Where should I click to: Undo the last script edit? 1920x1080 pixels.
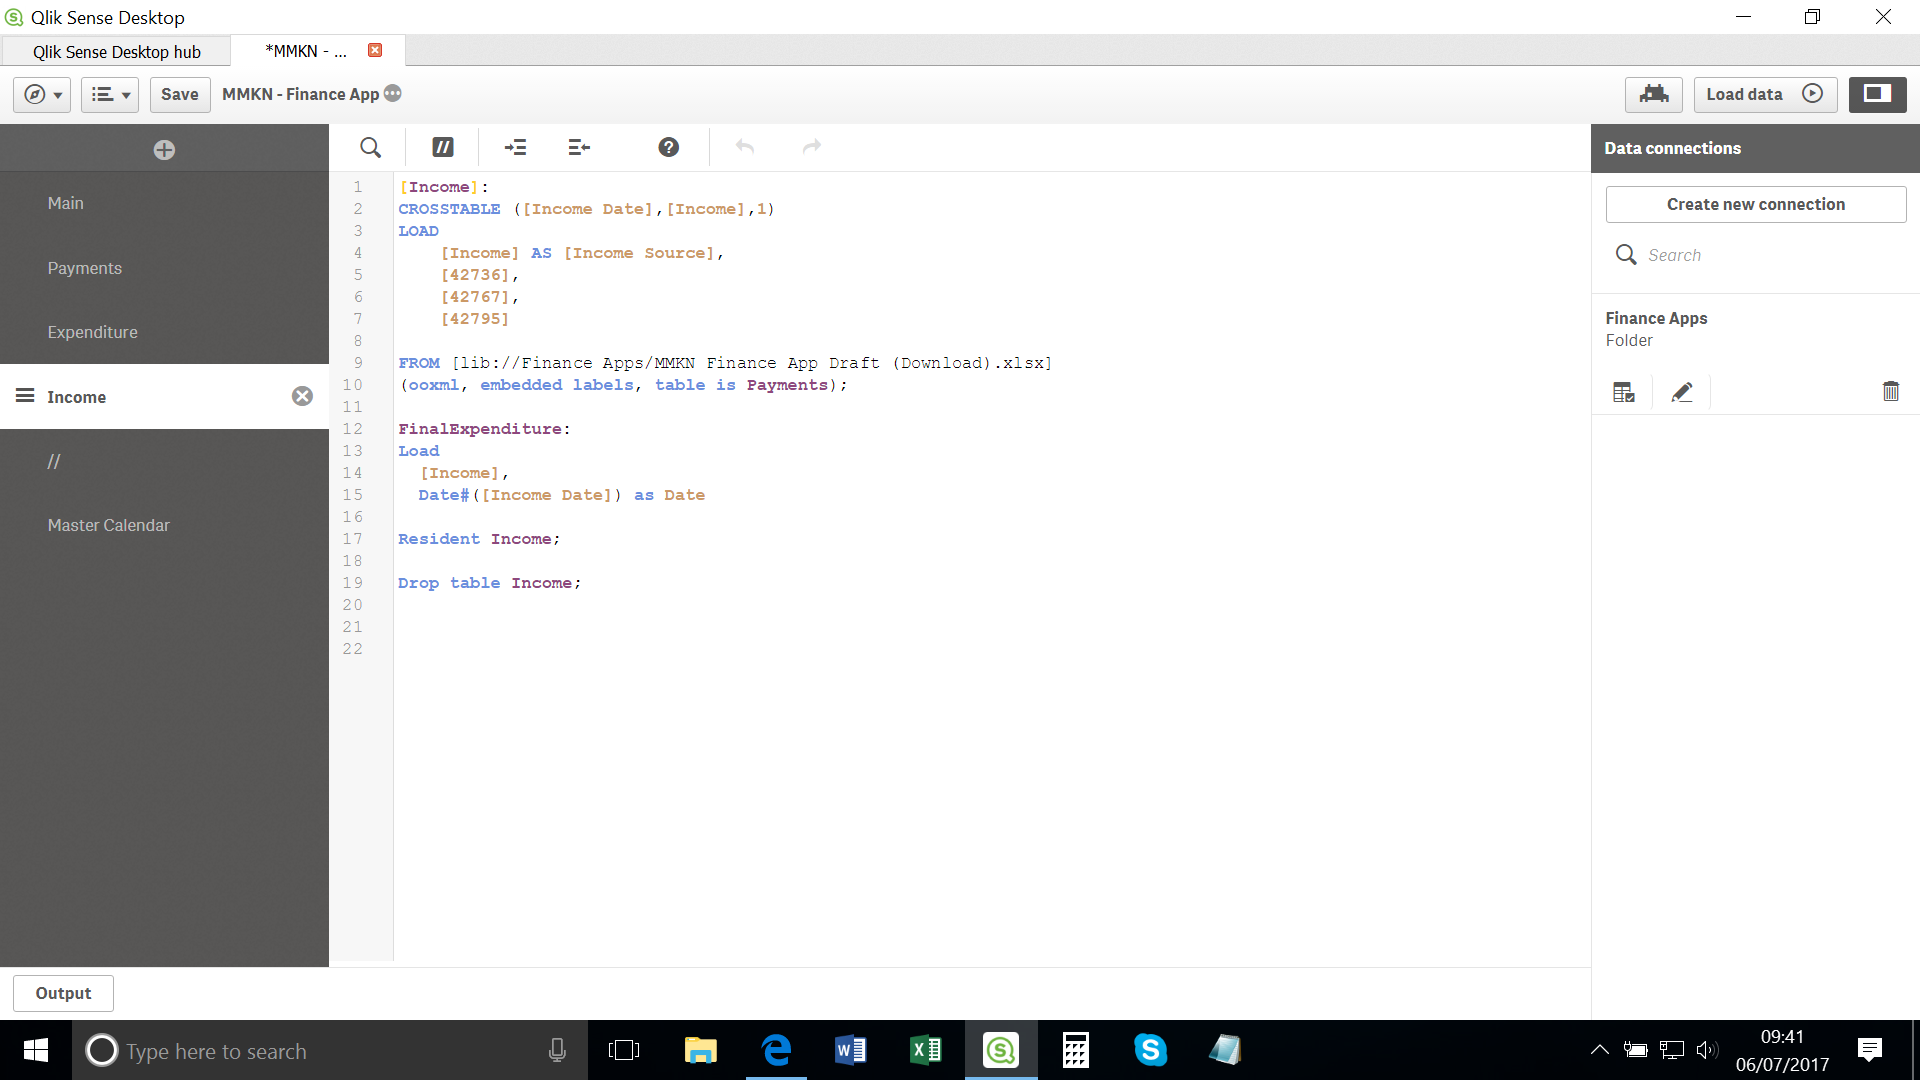pyautogui.click(x=744, y=147)
